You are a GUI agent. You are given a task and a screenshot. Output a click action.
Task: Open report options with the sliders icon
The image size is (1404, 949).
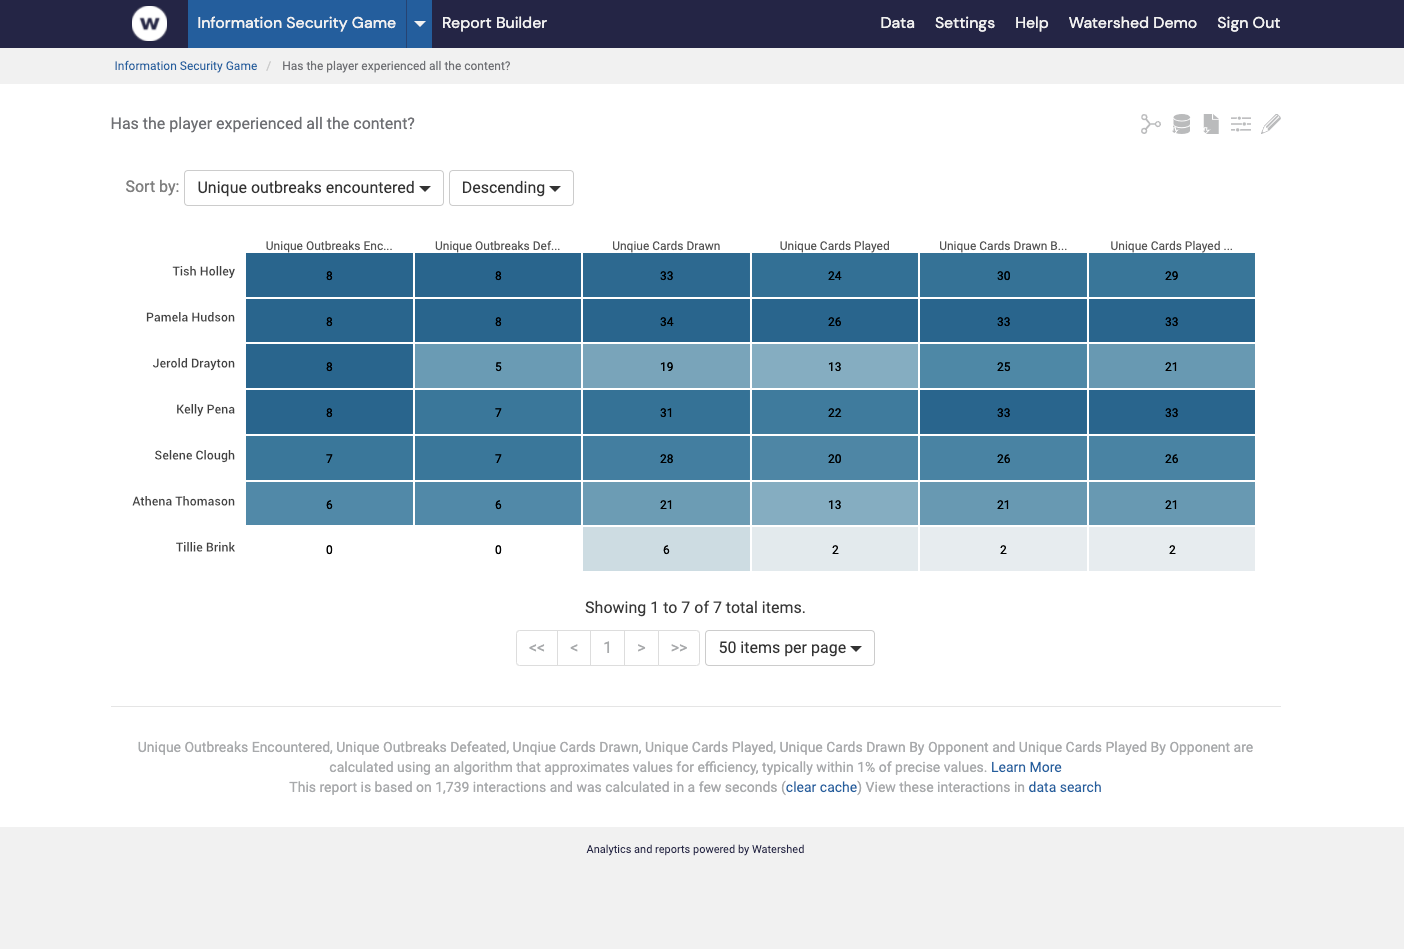(1241, 123)
